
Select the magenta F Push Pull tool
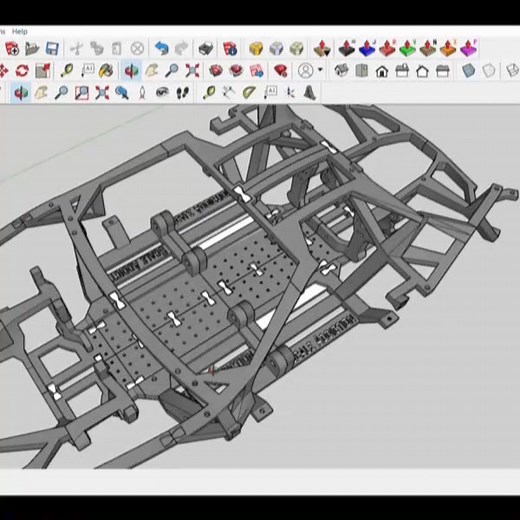[468, 49]
